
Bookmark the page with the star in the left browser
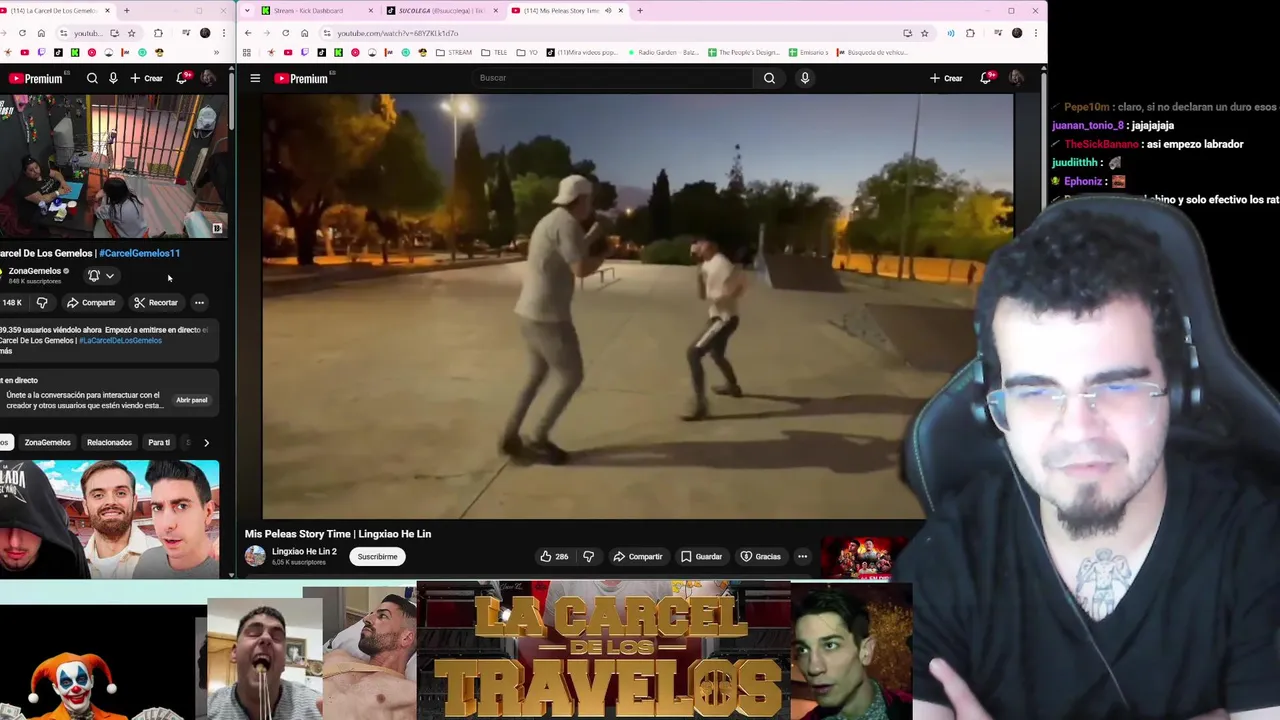pos(131,33)
